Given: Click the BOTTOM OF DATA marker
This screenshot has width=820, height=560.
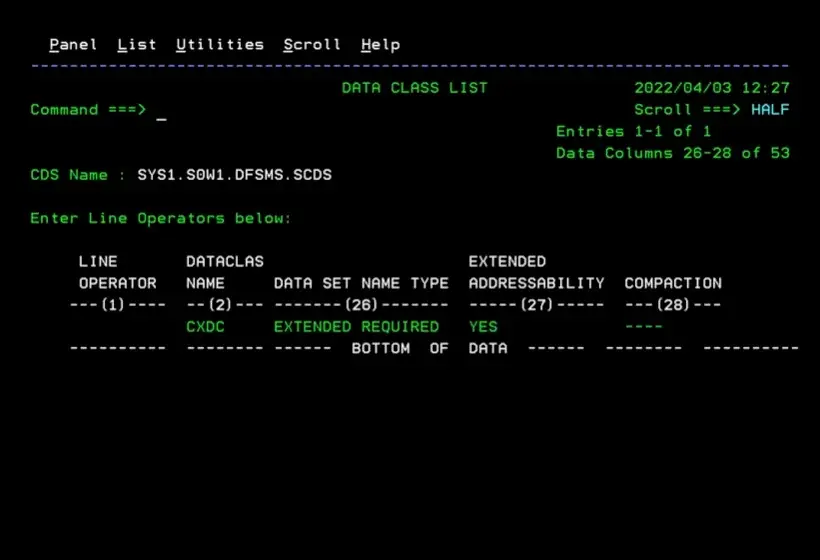Looking at the screenshot, I should coord(429,348).
